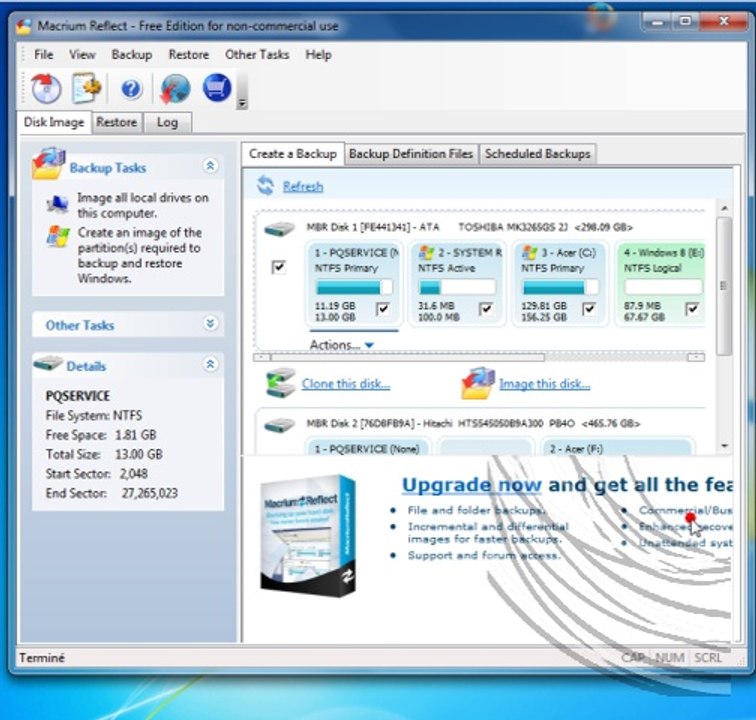
Task: Open help via blue question mark icon
Action: (x=131, y=89)
